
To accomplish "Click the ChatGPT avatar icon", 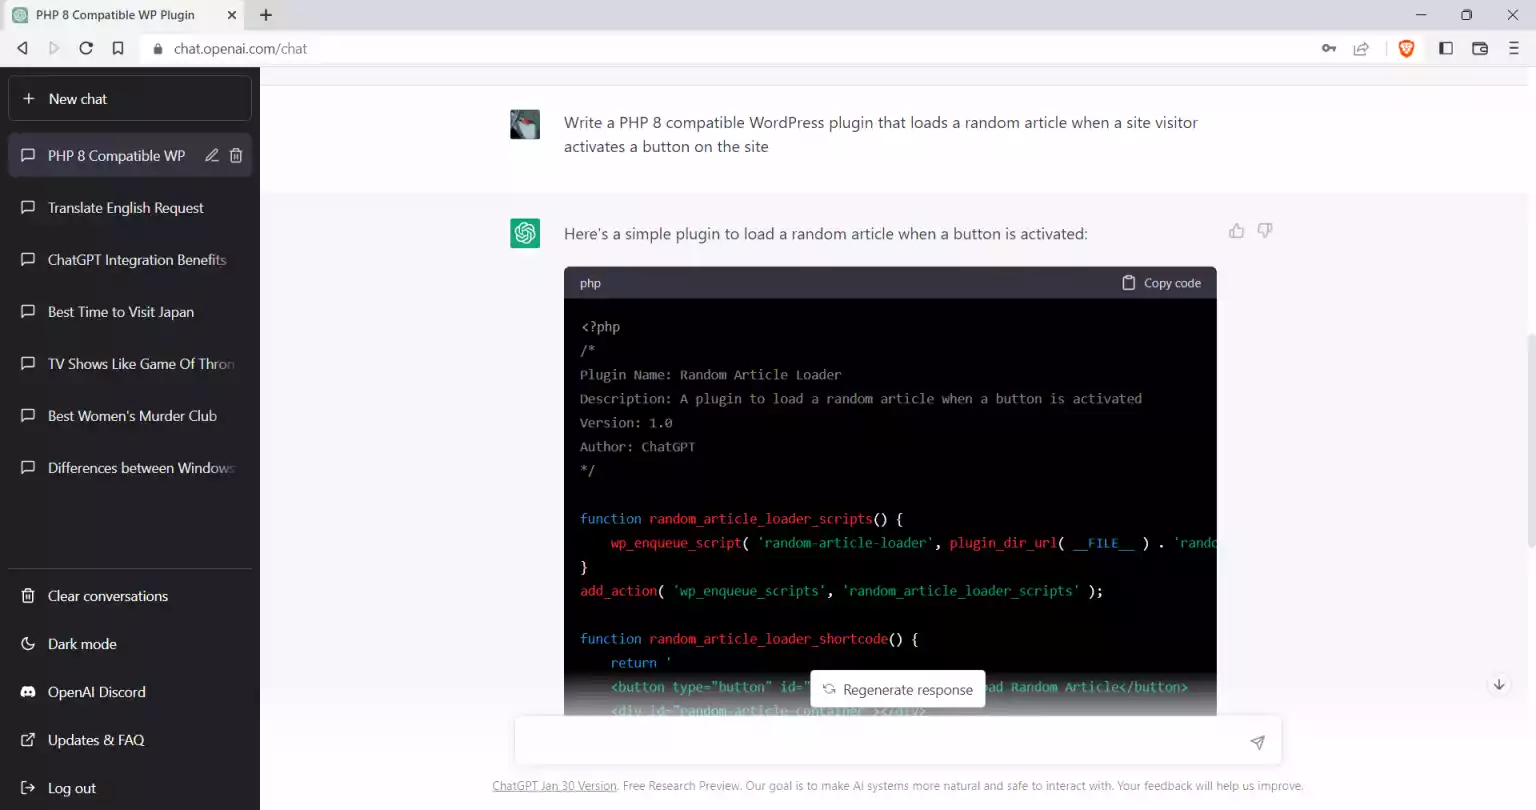I will pos(525,233).
